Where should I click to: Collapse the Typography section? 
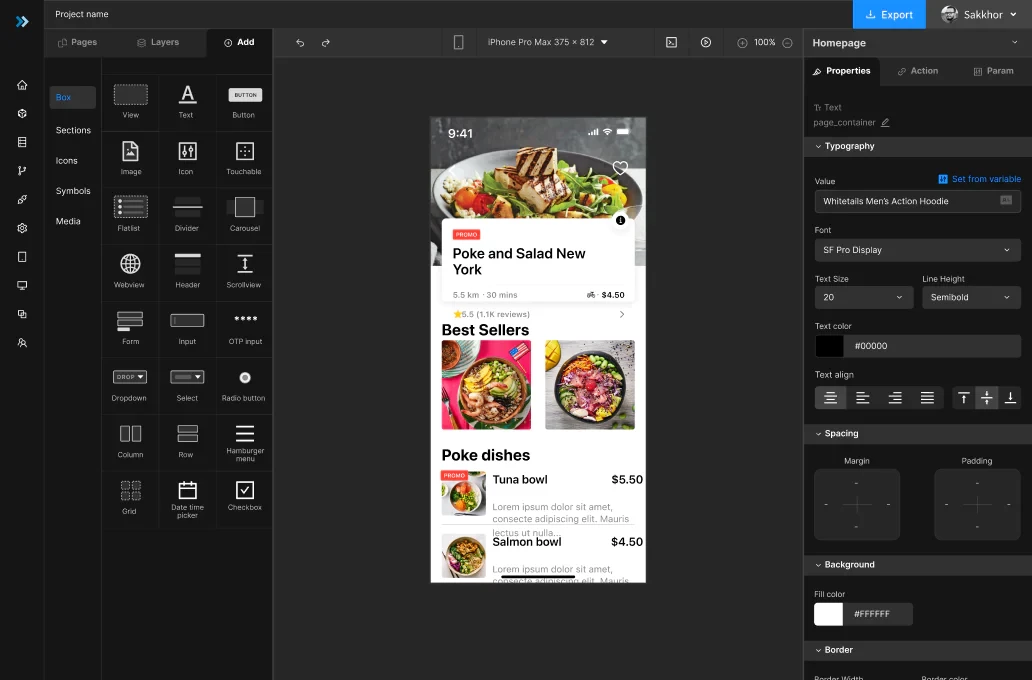click(819, 146)
